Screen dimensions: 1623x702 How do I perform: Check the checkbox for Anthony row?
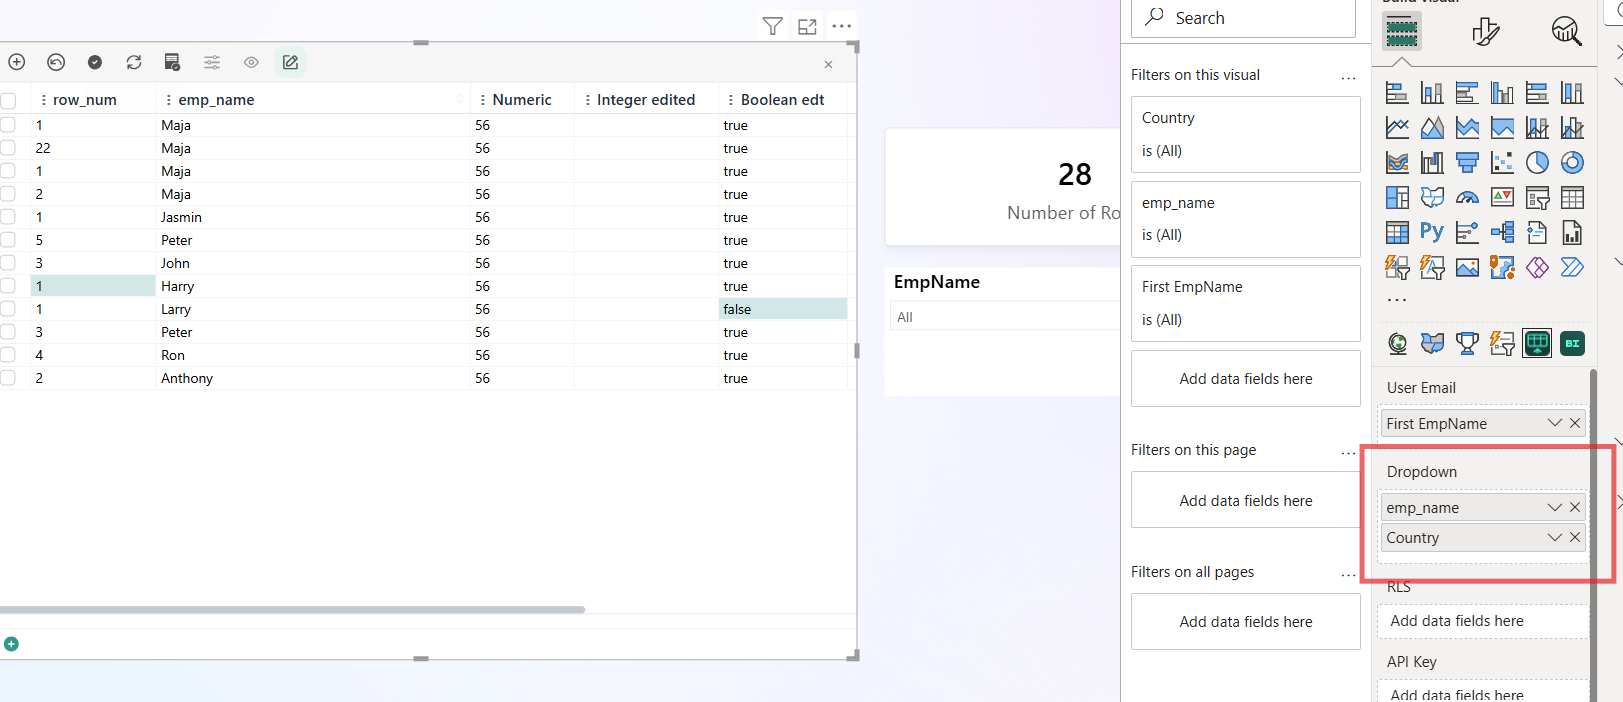pyautogui.click(x=8, y=378)
